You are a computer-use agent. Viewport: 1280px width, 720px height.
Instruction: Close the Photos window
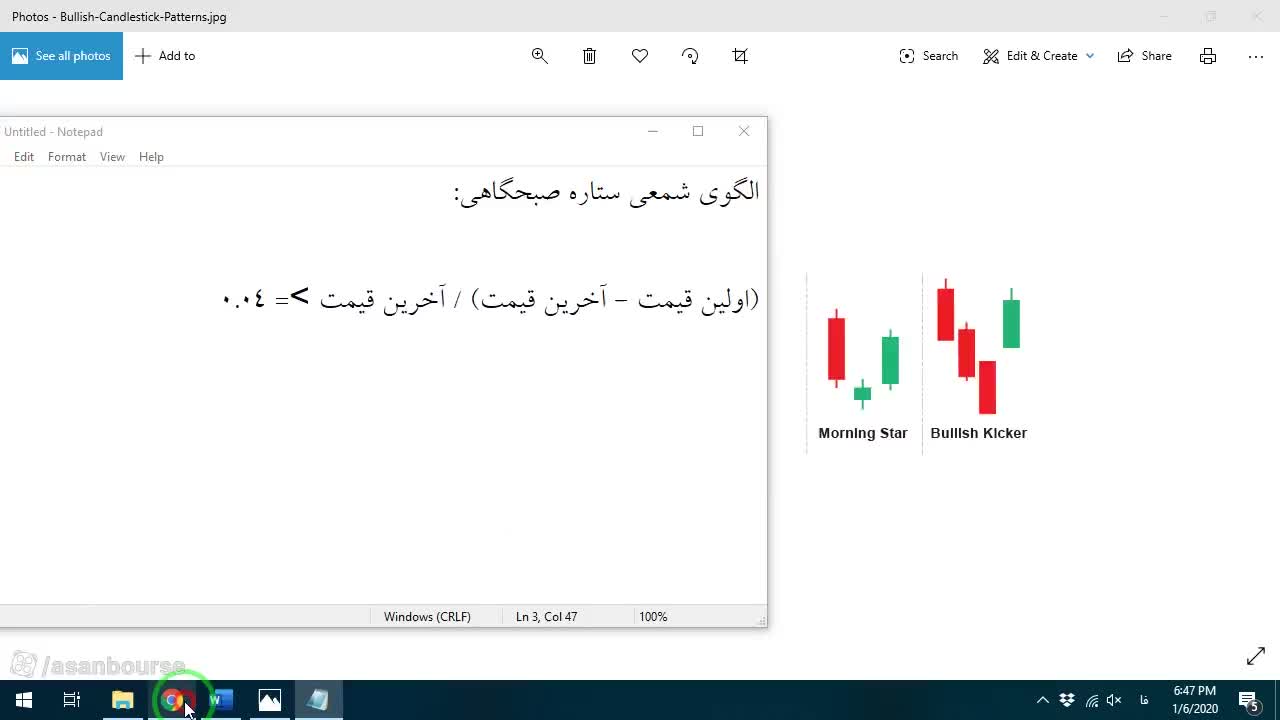click(1257, 16)
